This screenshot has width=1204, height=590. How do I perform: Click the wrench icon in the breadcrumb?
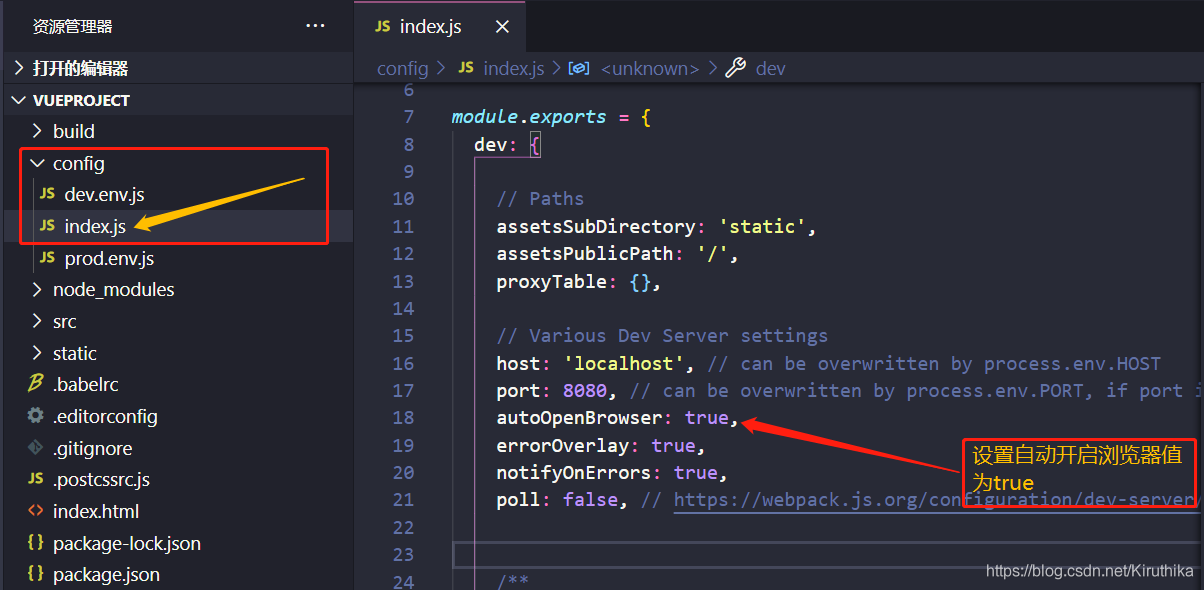pos(735,68)
